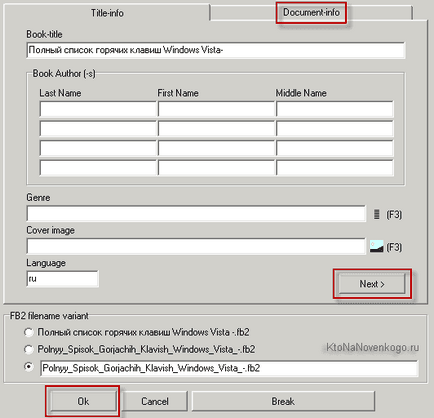Confirm with the Ok button
The image size is (434, 418).
[x=83, y=401]
